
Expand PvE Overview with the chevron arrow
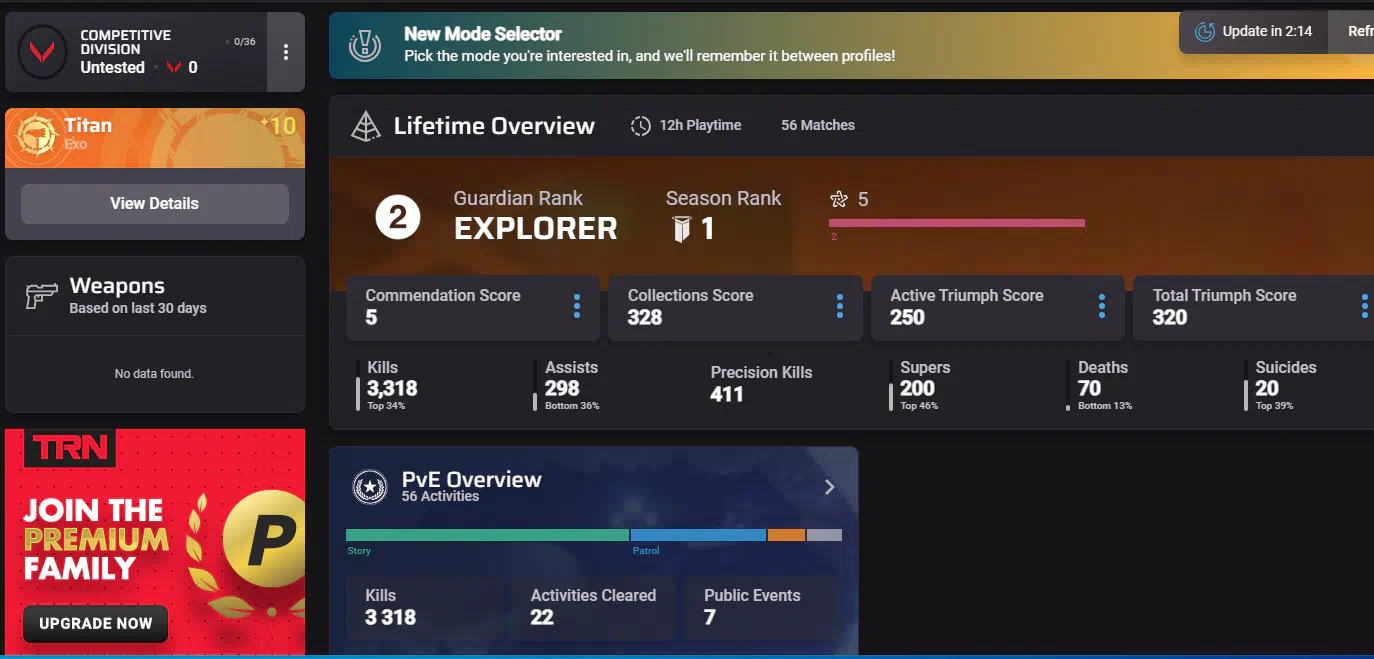click(829, 487)
